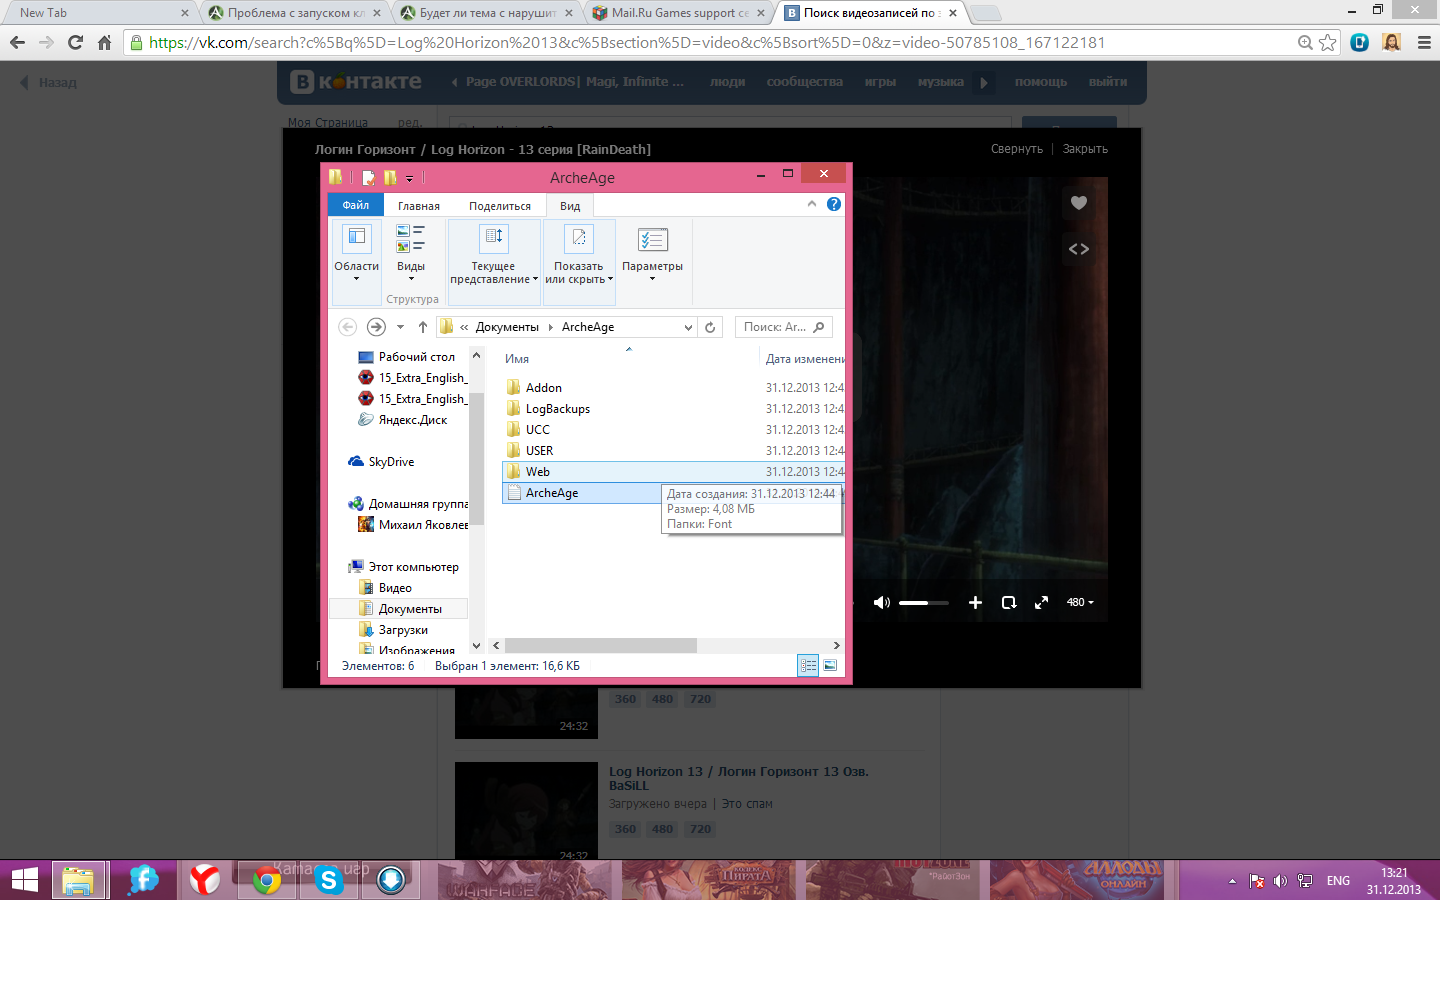
Task: Refresh the ArcheAge folder view
Action: (x=710, y=327)
